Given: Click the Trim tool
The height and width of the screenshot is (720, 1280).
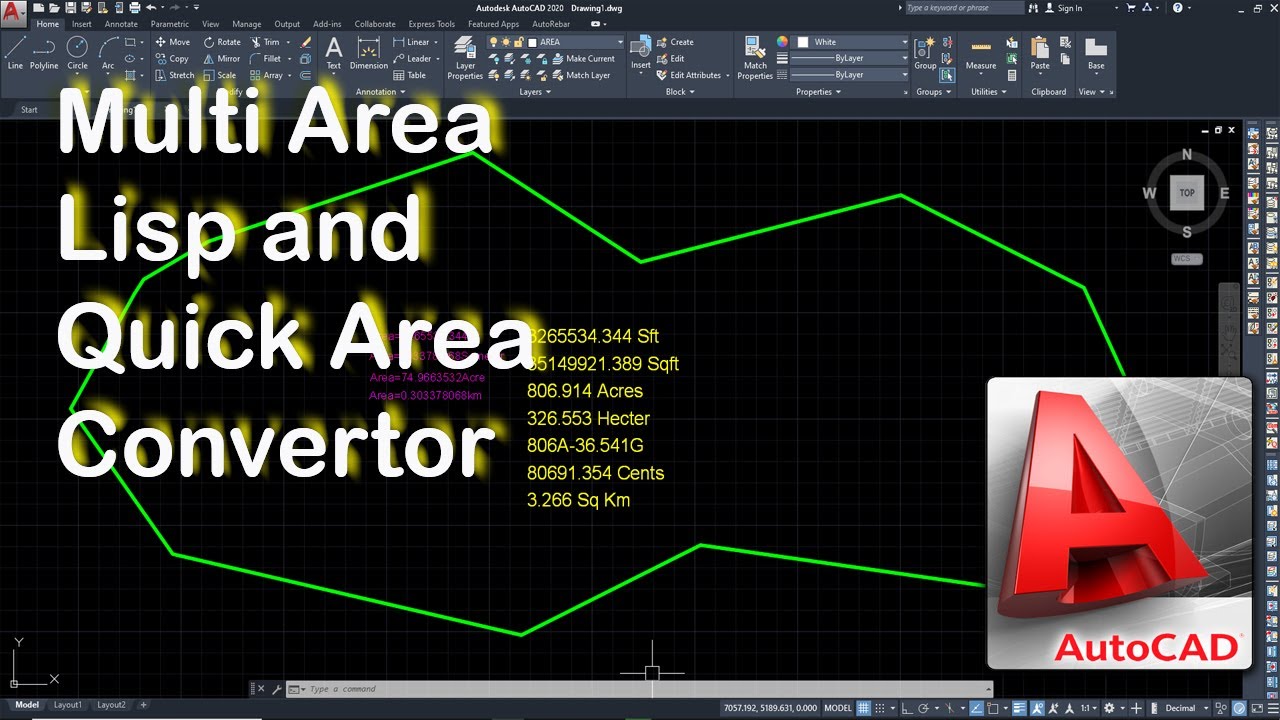Looking at the screenshot, I should (265, 42).
